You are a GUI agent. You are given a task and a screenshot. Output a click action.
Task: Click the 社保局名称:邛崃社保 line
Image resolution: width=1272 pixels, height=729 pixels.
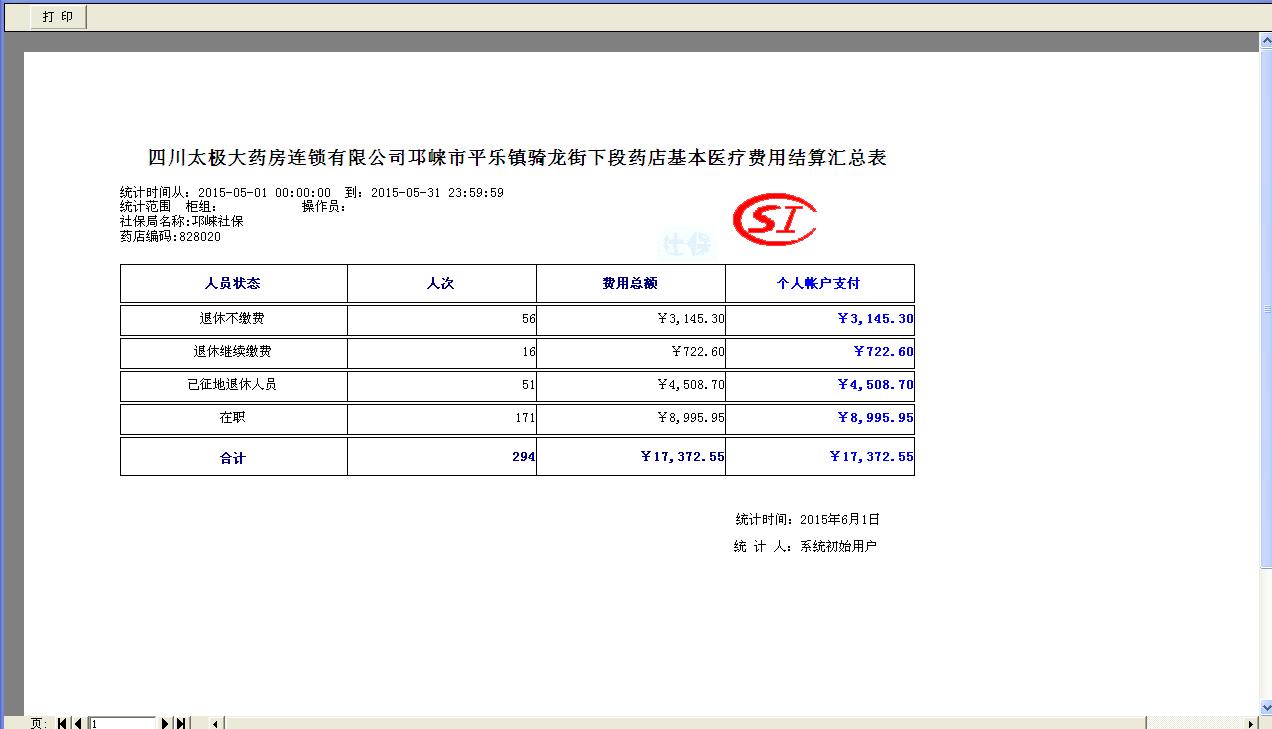(x=182, y=222)
